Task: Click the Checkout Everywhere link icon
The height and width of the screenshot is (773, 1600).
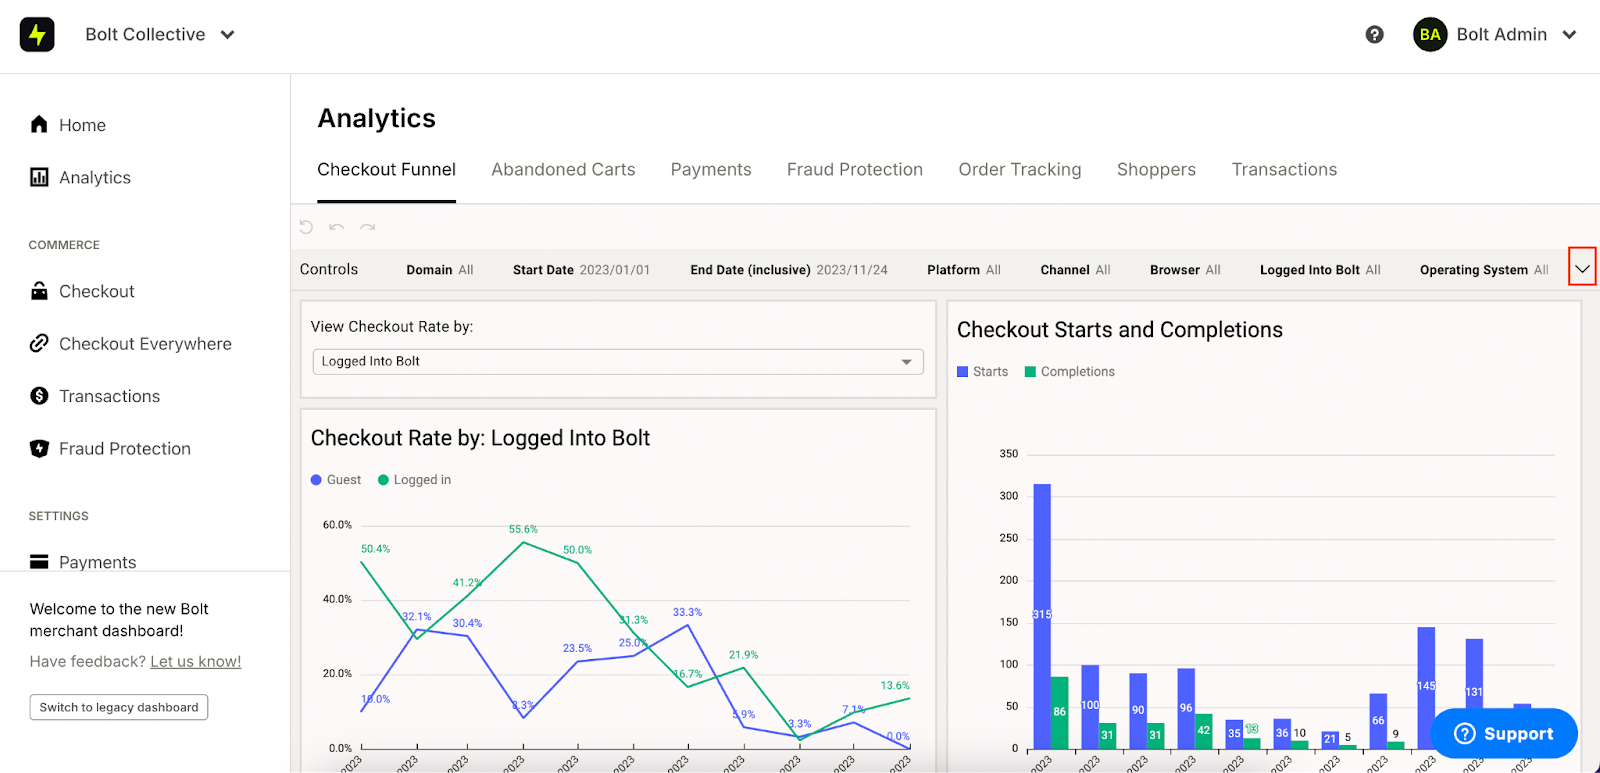Action: coord(39,343)
